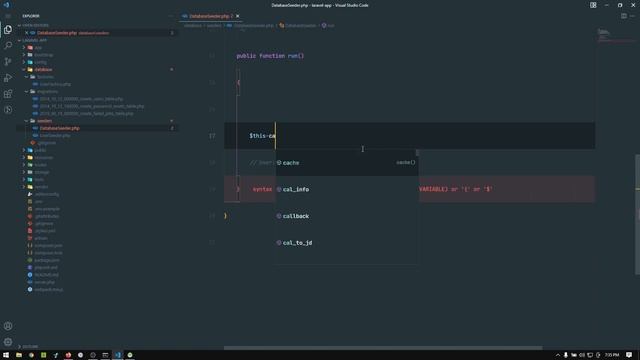Open the artisan file
This screenshot has width=640, height=360.
[41, 238]
